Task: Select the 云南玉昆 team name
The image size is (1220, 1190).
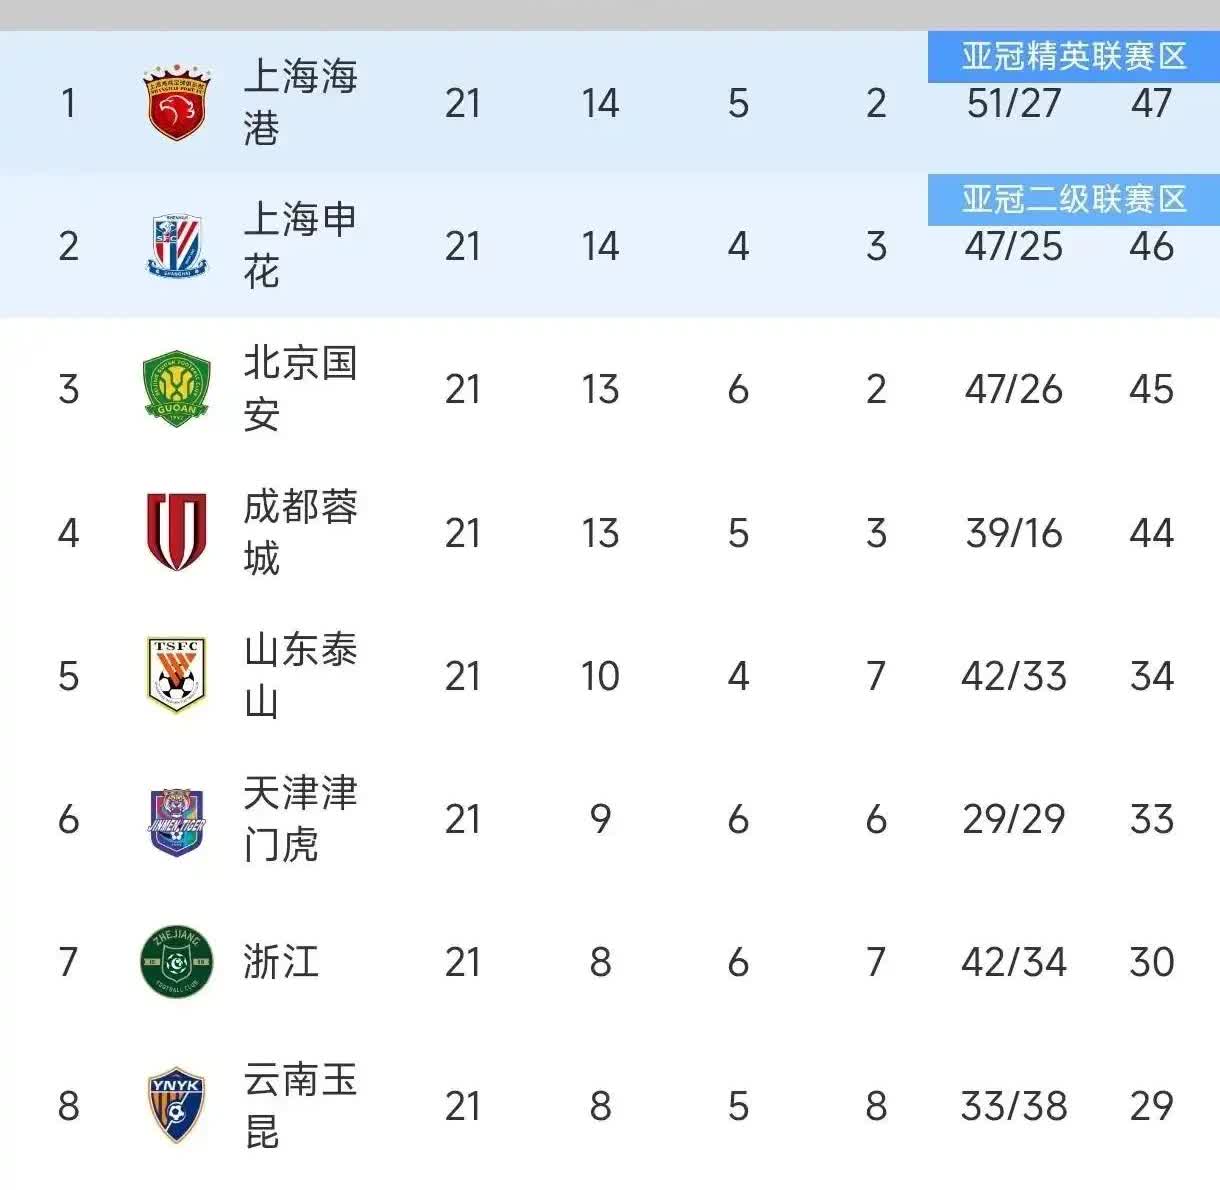Action: [300, 1105]
